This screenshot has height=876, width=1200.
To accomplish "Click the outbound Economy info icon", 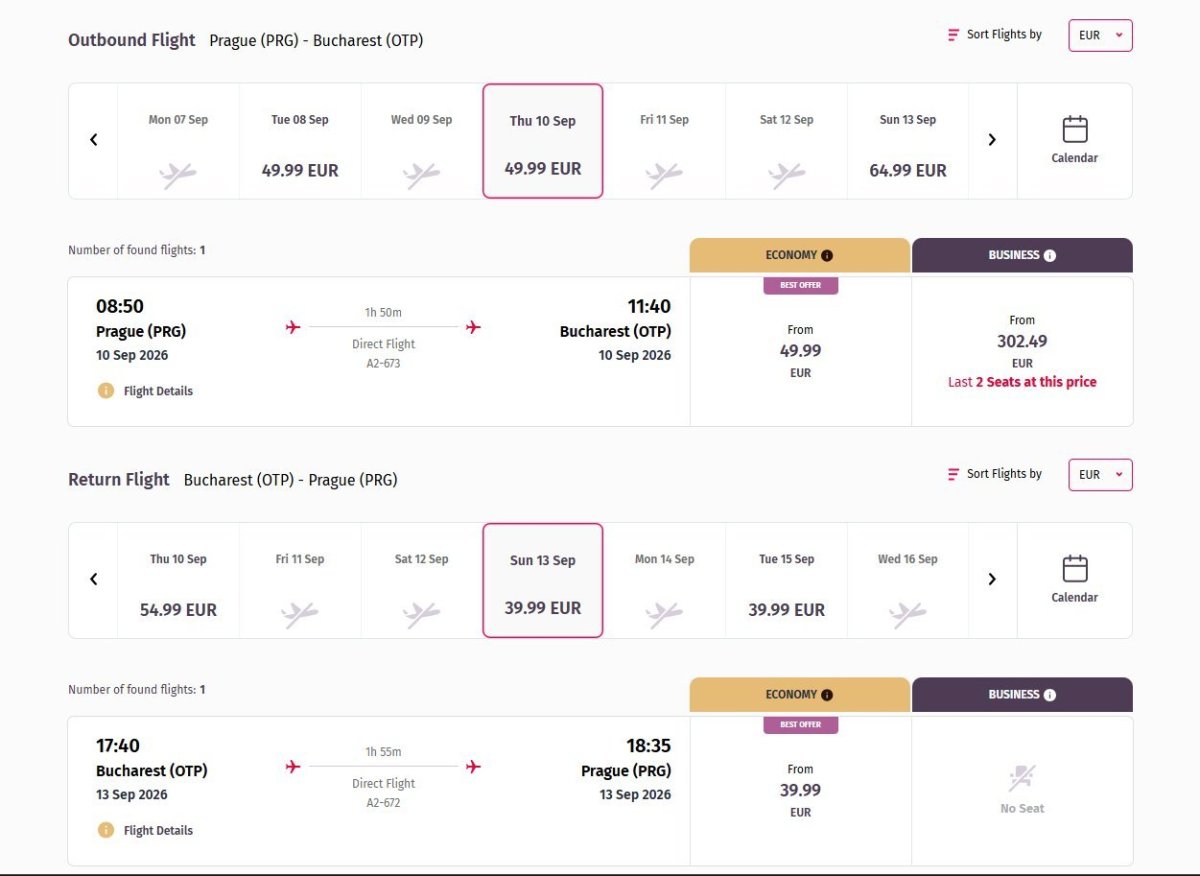I will click(x=827, y=256).
